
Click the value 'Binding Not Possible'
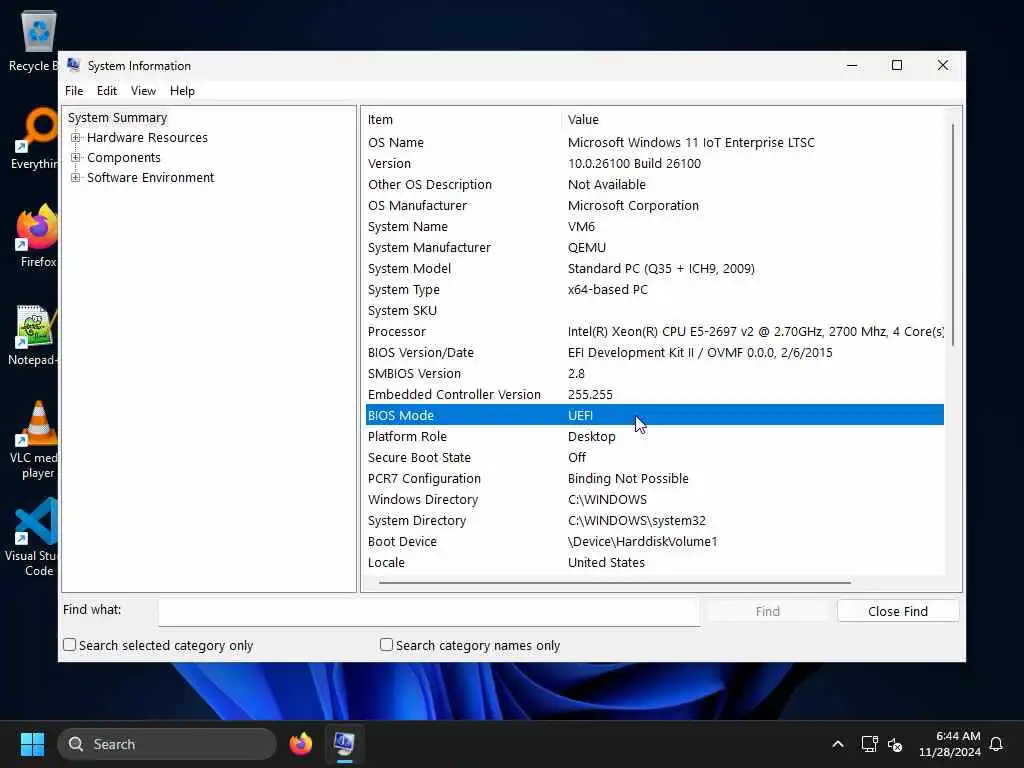(x=628, y=479)
